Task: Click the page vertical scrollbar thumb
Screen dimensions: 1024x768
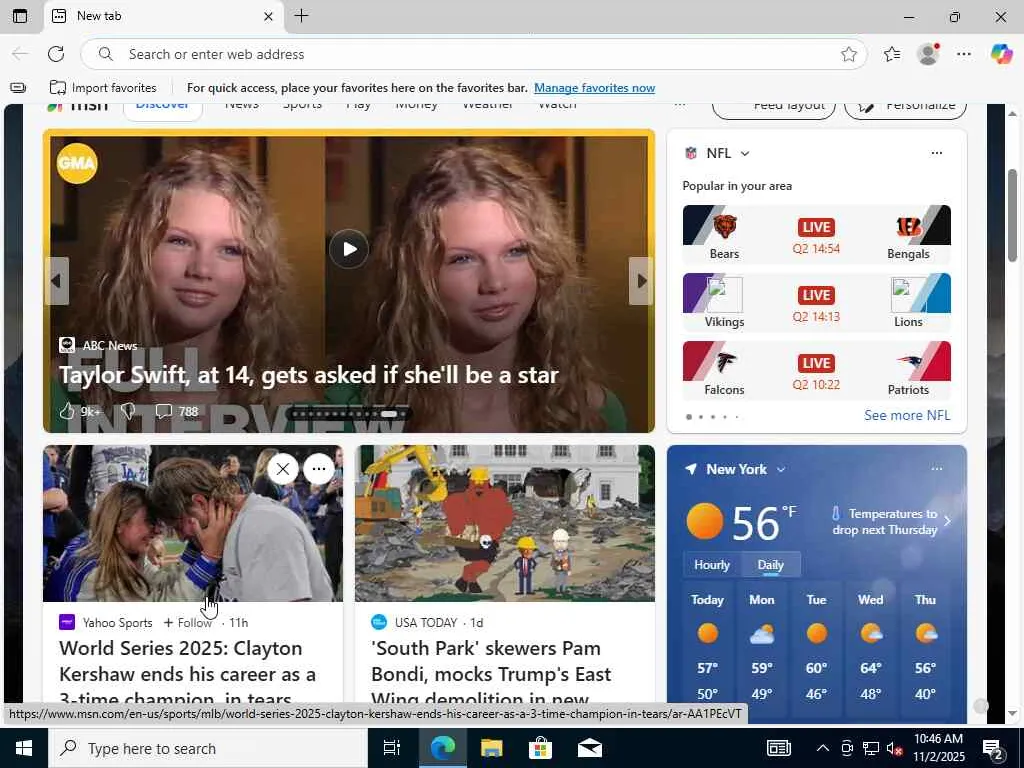Action: [x=1012, y=214]
